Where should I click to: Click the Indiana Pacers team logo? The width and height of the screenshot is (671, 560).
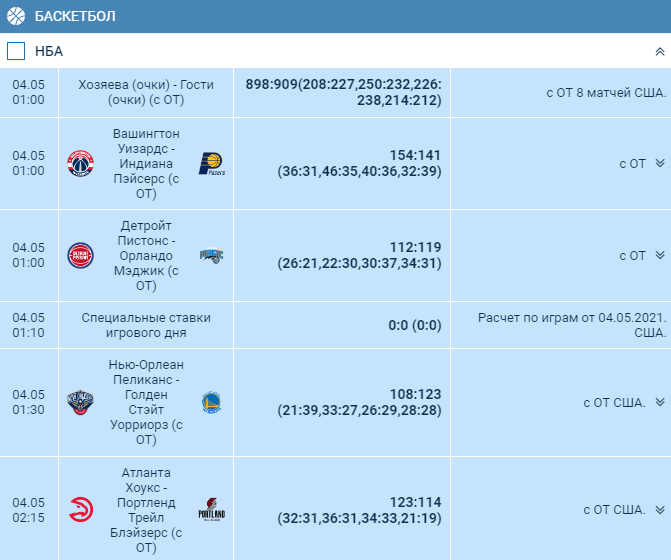(212, 164)
